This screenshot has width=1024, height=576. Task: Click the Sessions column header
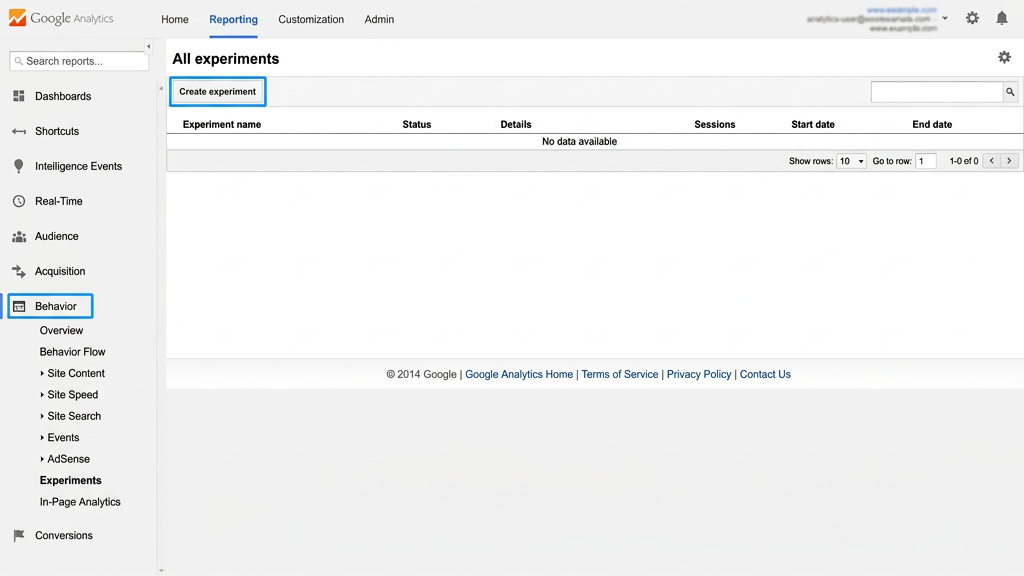point(714,125)
